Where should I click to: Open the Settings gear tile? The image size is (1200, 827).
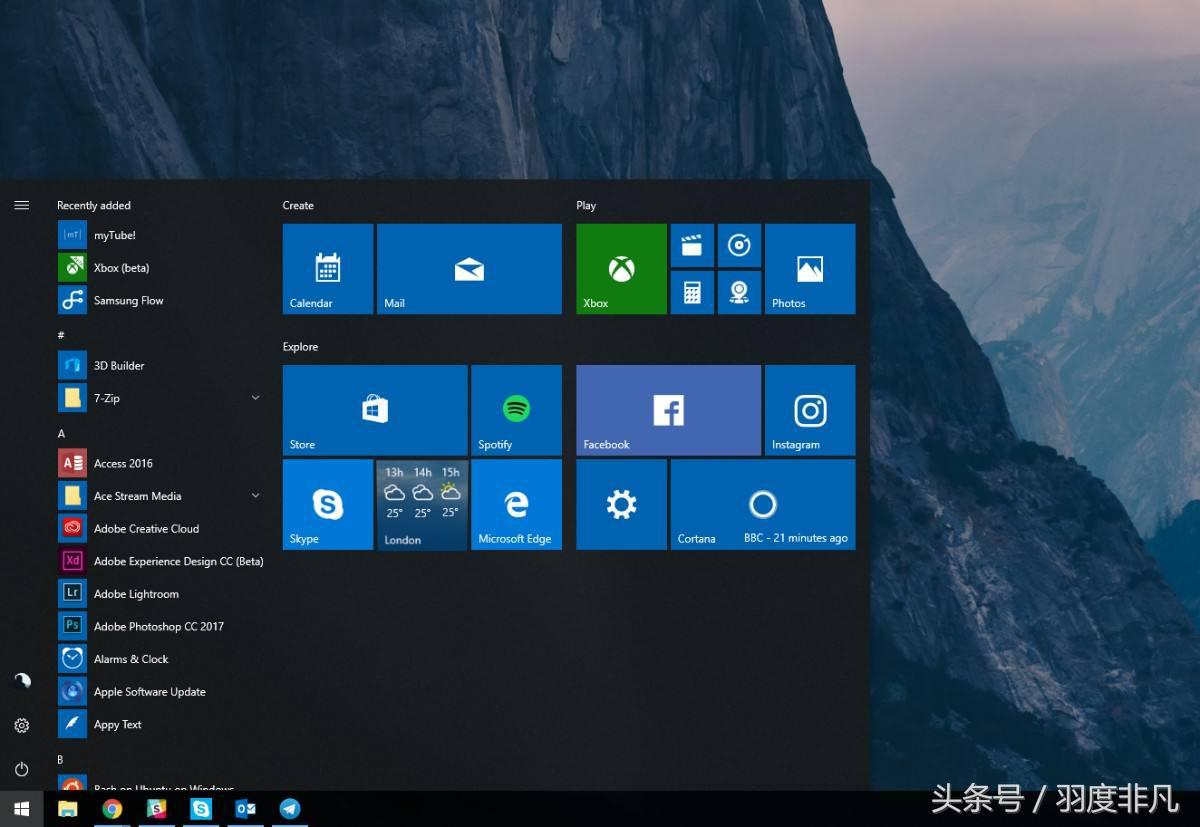[621, 504]
